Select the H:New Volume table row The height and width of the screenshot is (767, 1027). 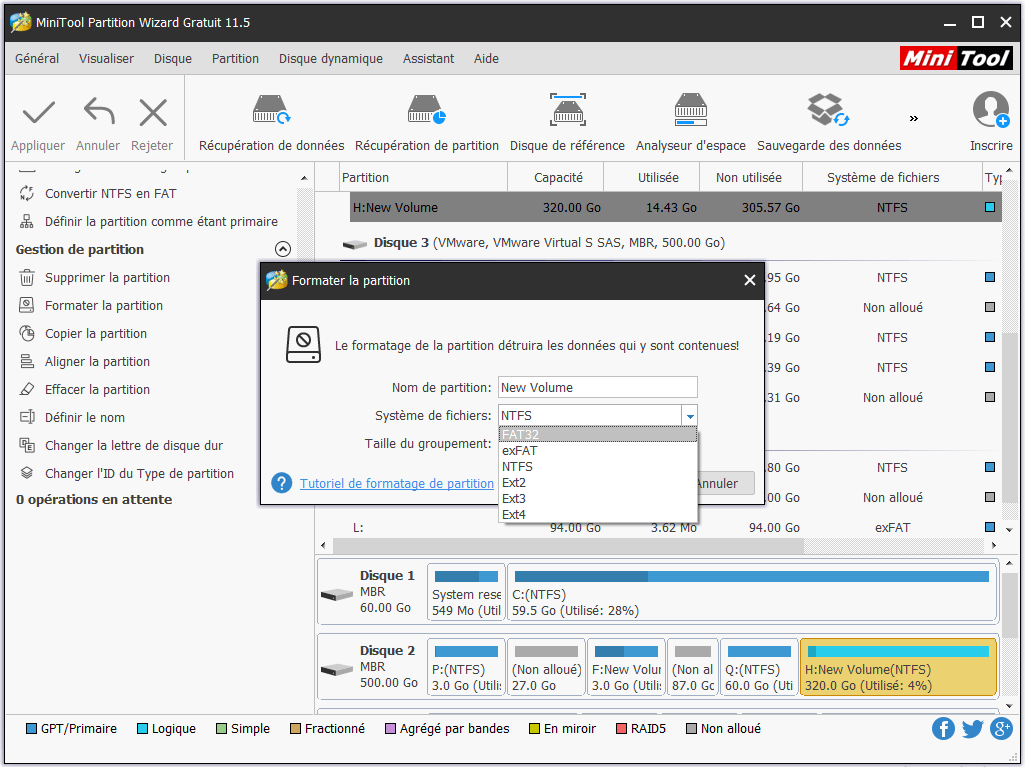(675, 208)
